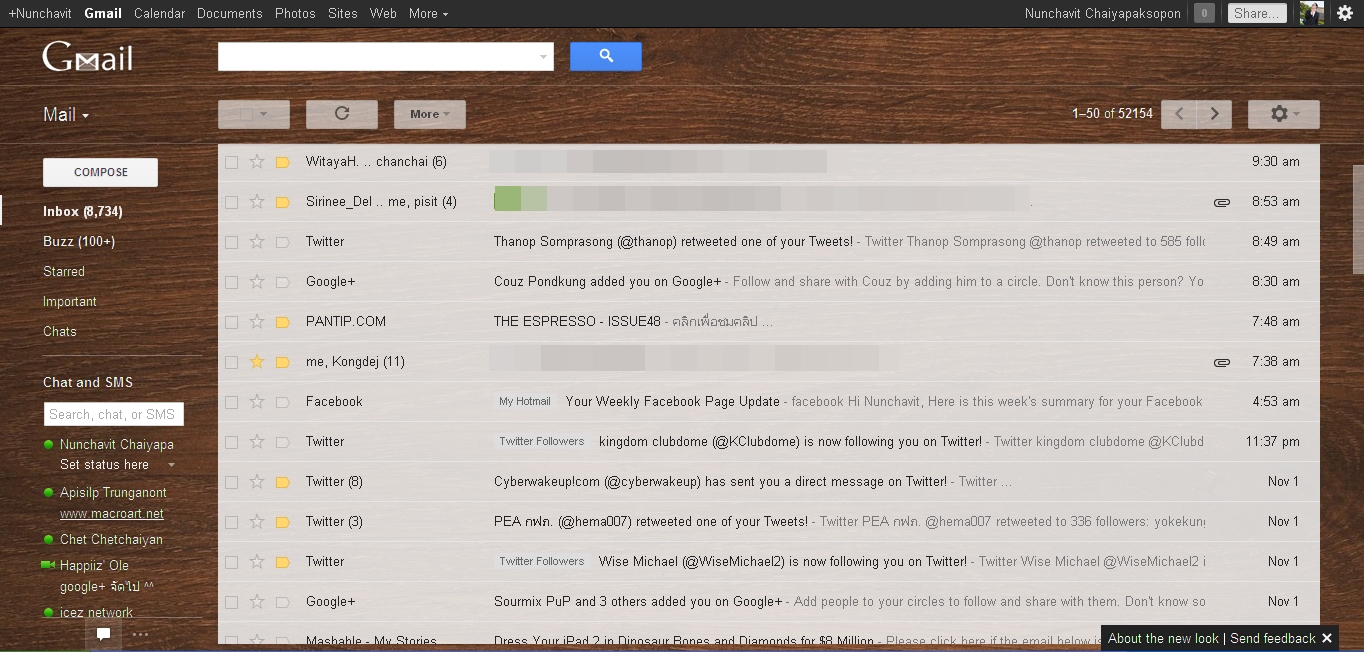Select the me, Kongdej conversation checkbox

(x=231, y=362)
